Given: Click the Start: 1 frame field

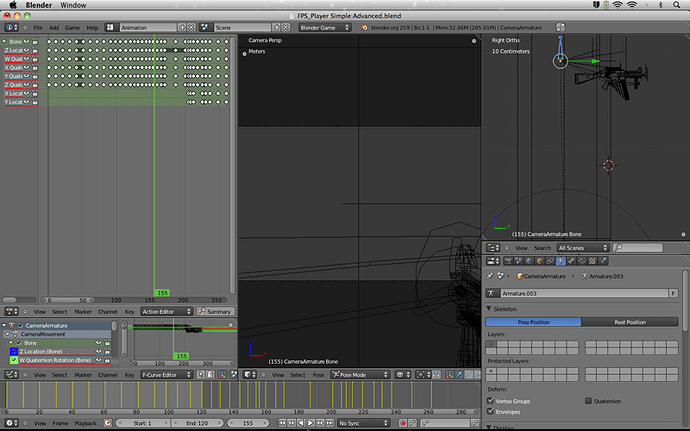Looking at the screenshot, I should tap(142, 423).
